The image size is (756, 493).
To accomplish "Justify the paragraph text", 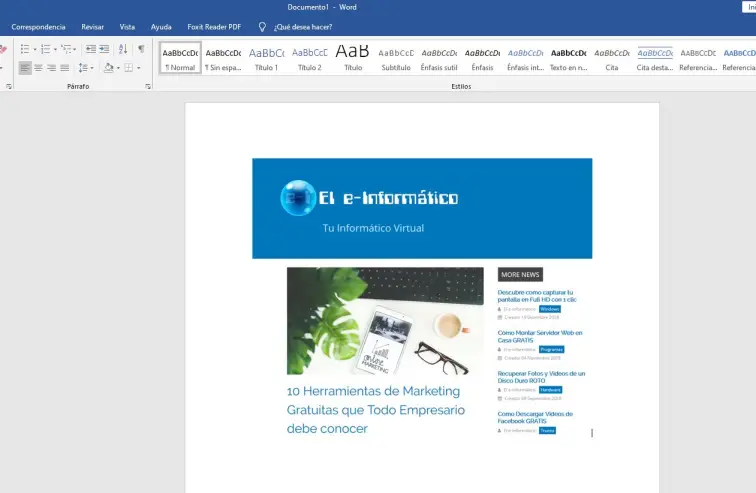I will point(65,68).
